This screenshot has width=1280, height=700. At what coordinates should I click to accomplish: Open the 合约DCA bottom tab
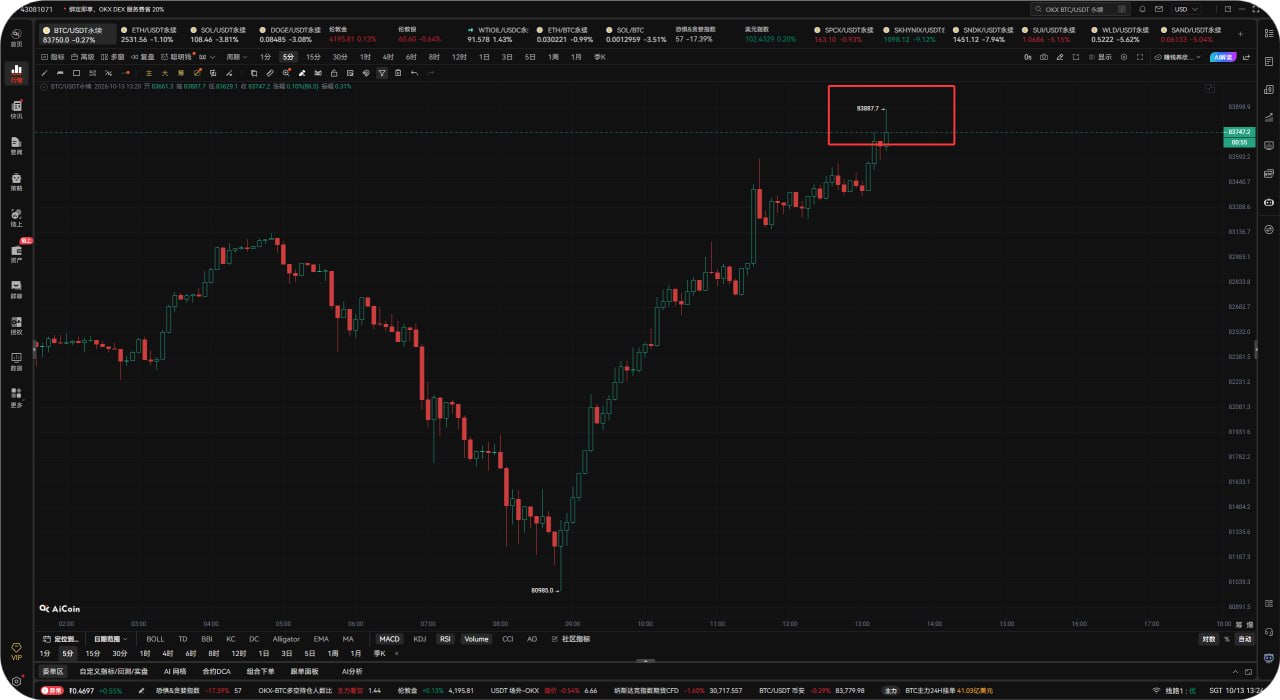[217, 671]
